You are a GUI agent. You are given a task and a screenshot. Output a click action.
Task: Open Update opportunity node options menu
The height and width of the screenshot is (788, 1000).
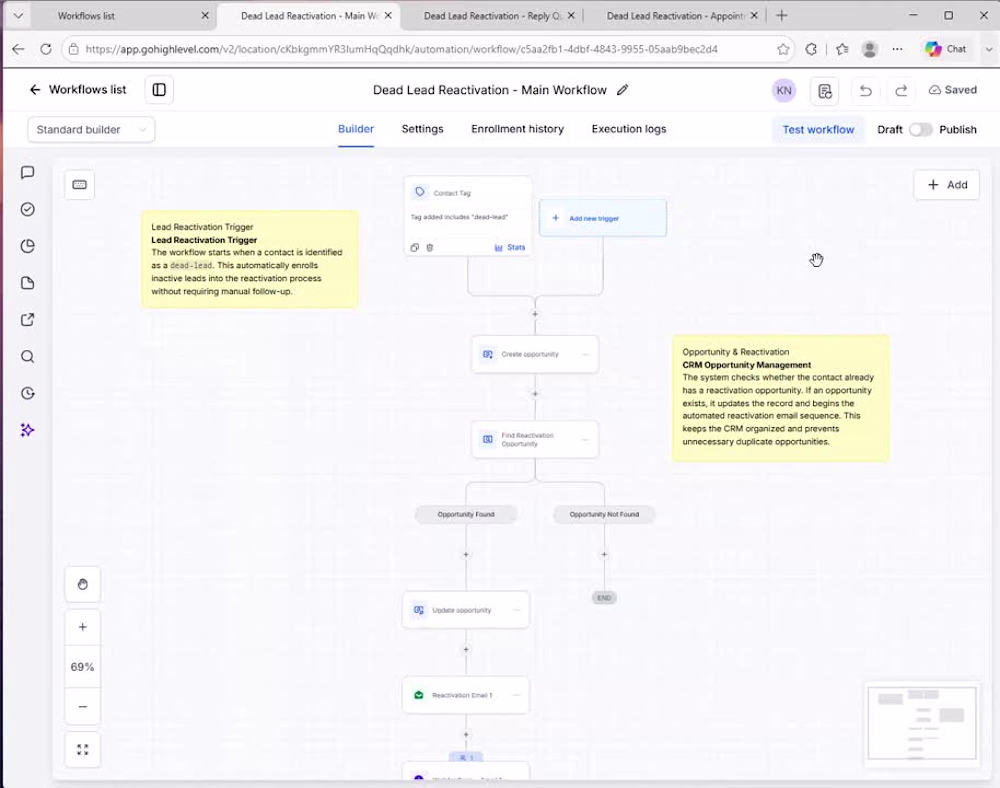[517, 610]
